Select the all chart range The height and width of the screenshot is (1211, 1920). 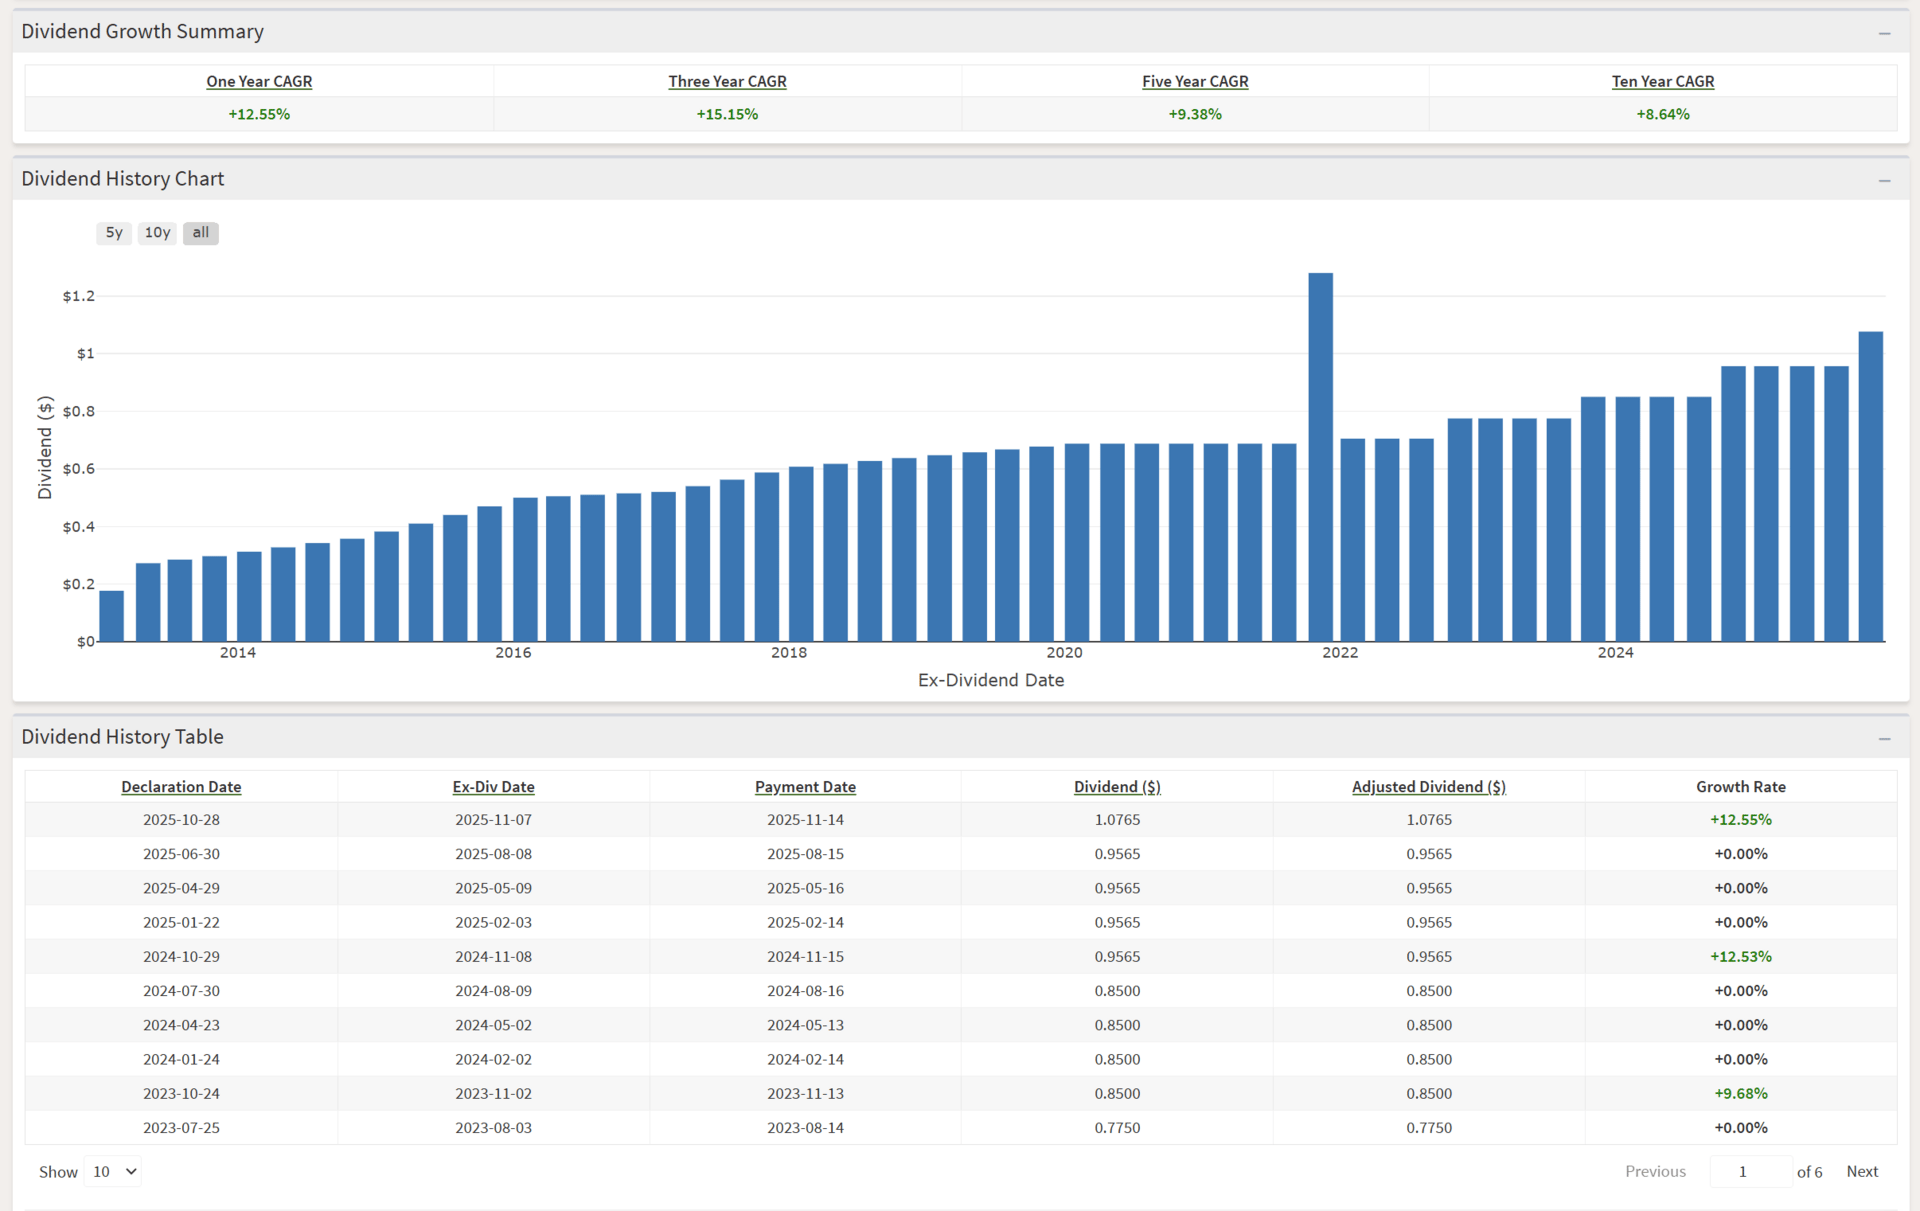coord(201,233)
